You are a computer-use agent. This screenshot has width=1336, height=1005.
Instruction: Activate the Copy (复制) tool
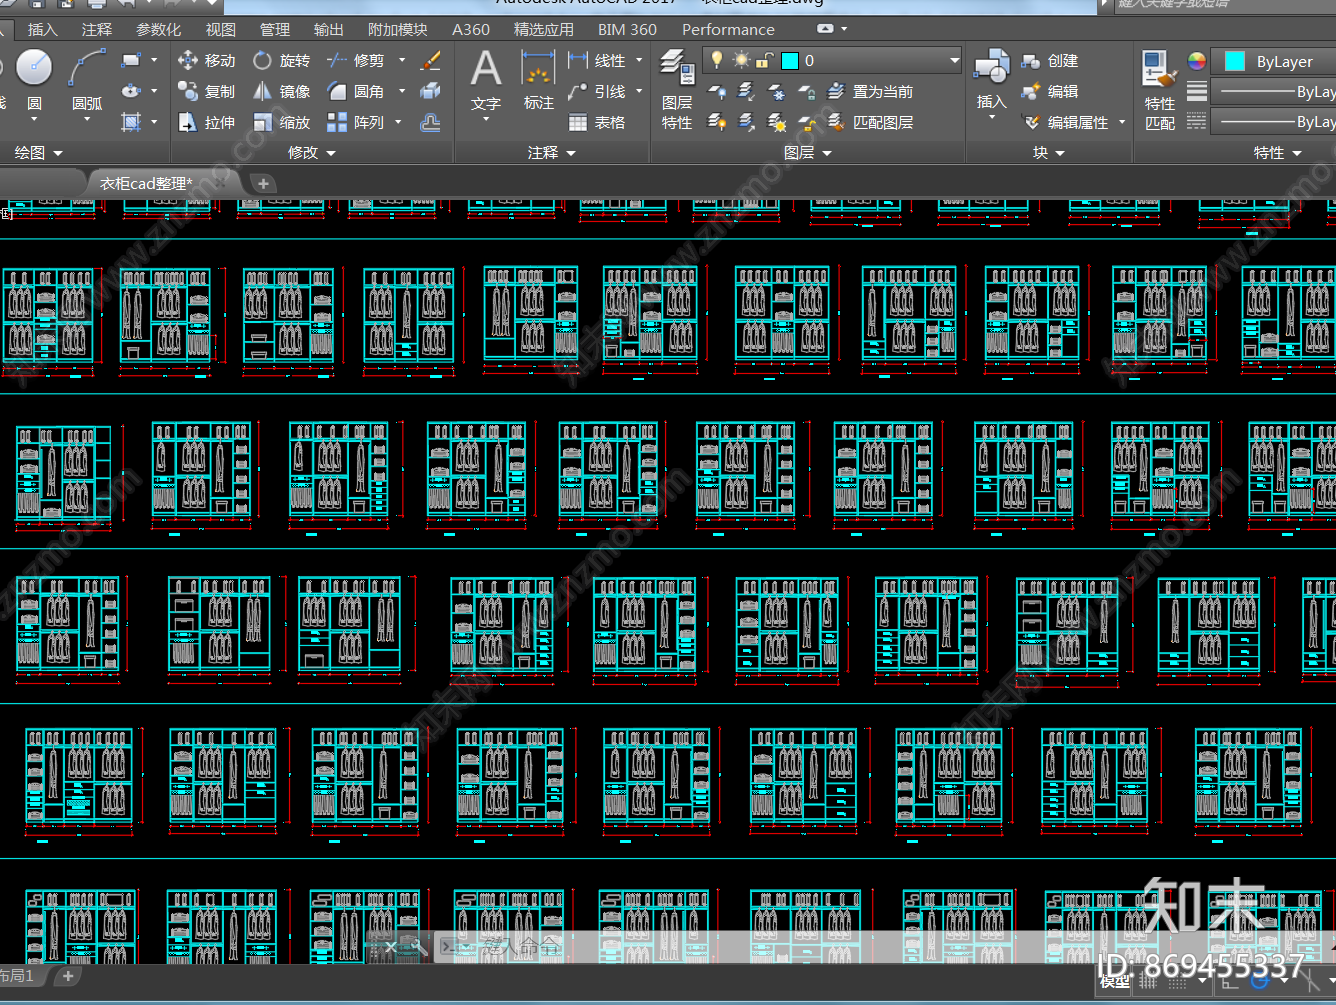tap(207, 91)
